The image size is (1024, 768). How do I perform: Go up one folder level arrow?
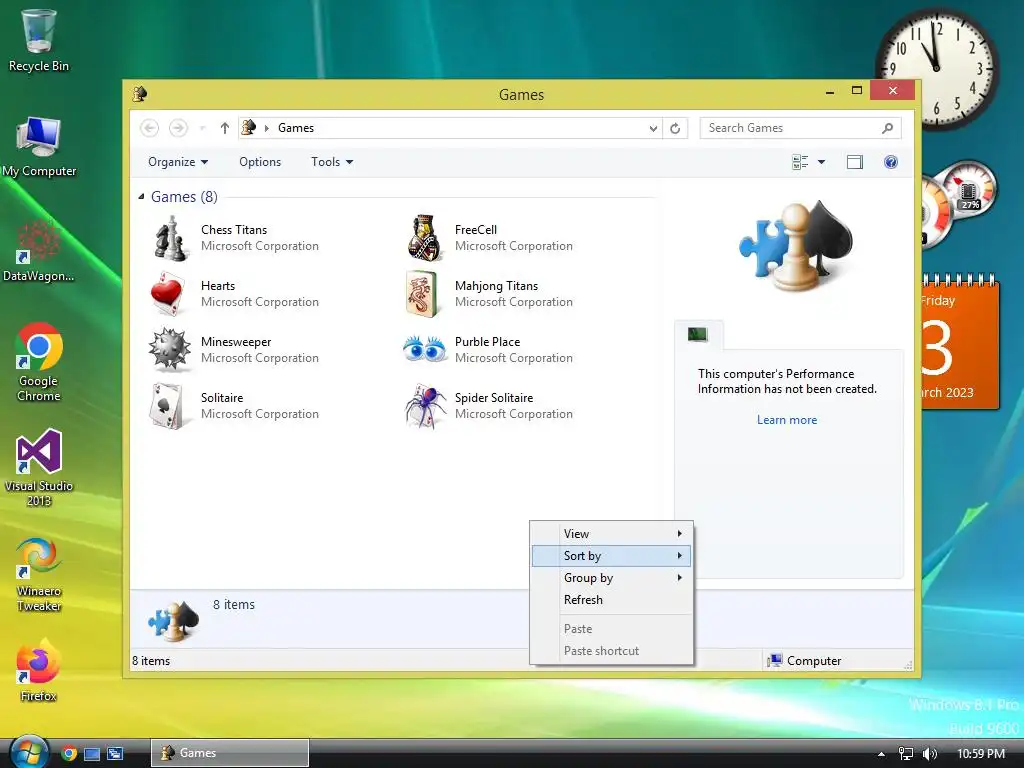[x=225, y=128]
